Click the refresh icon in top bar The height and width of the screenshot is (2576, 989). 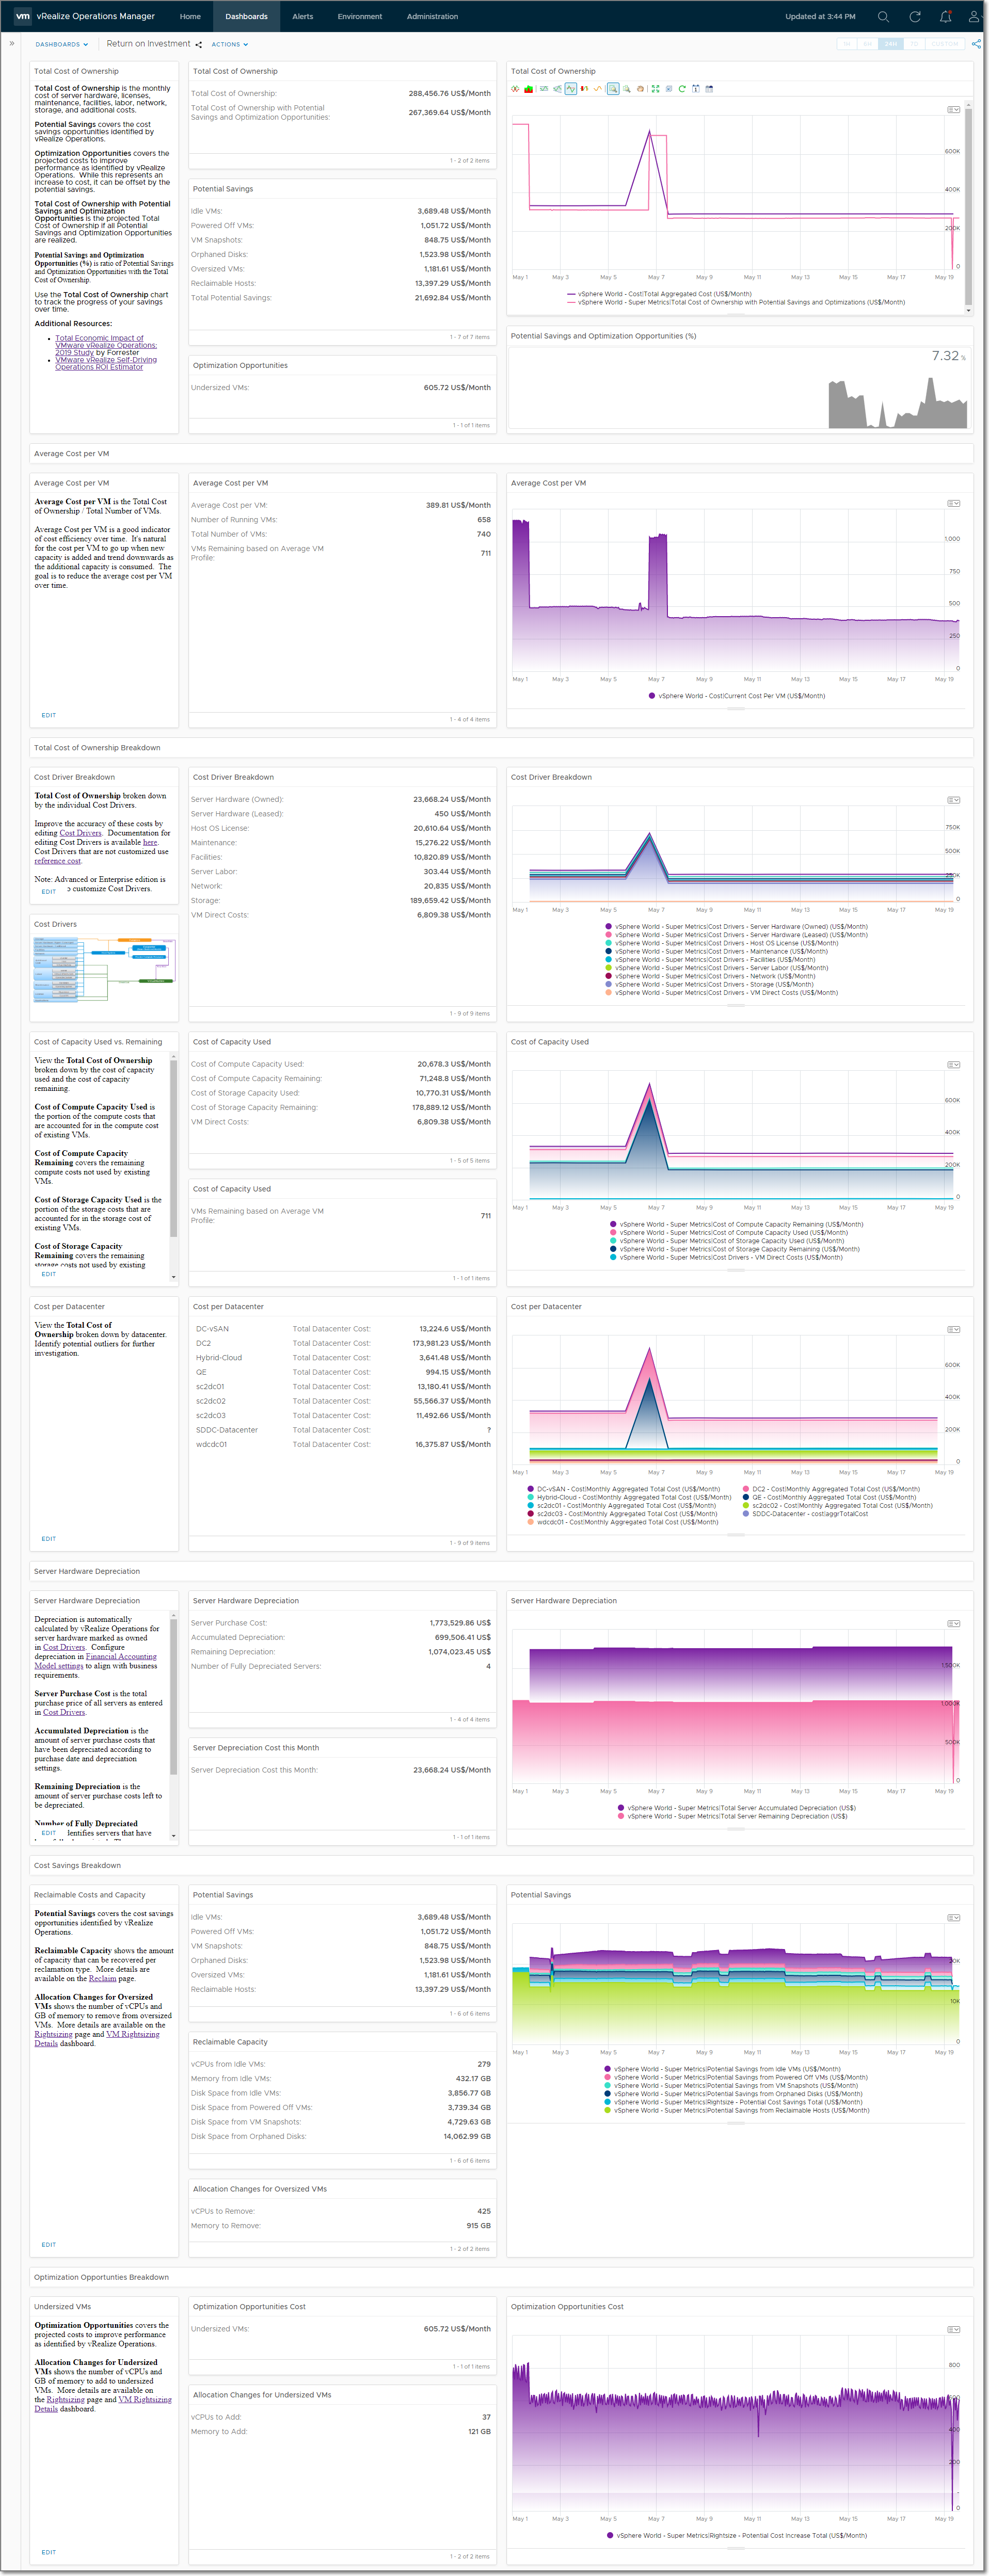pos(914,16)
